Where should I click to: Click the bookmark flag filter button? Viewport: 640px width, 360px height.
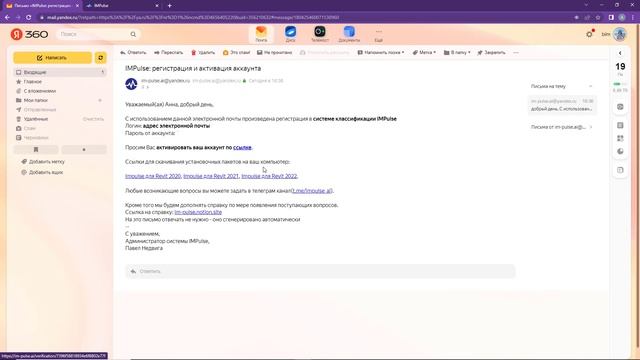pyautogui.click(x=36, y=150)
